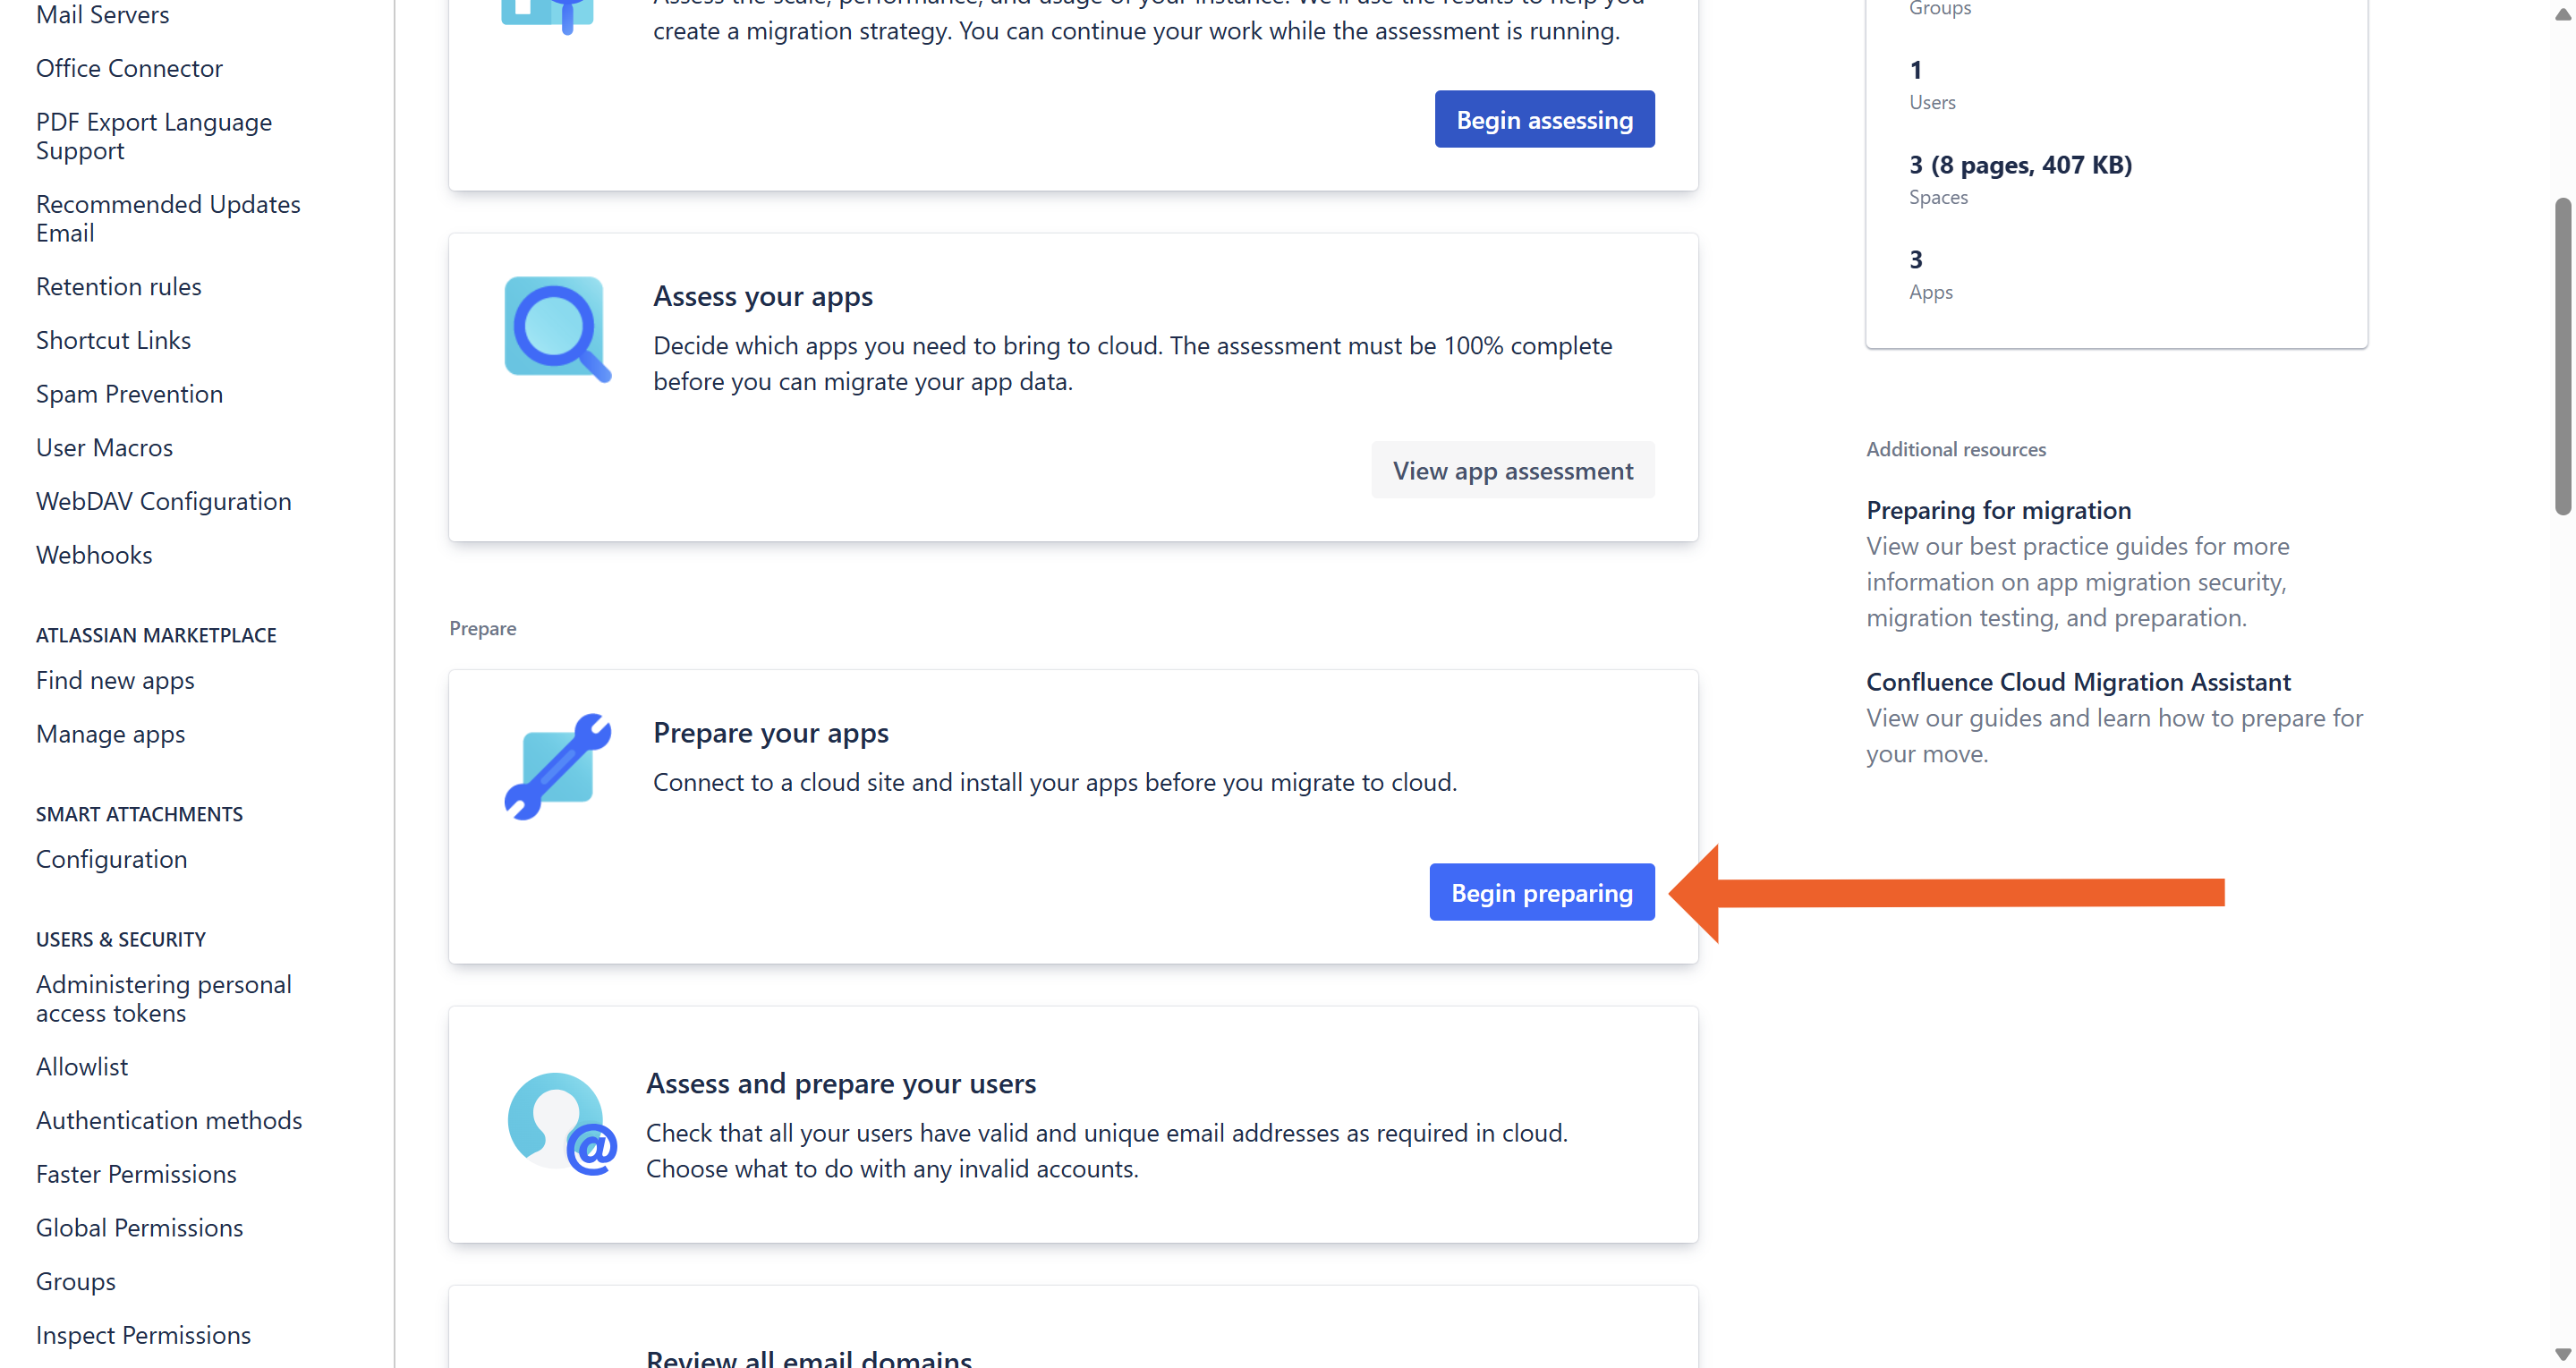Open Smart Attachments Configuration link
This screenshot has height=1368, width=2576.
coord(111,859)
